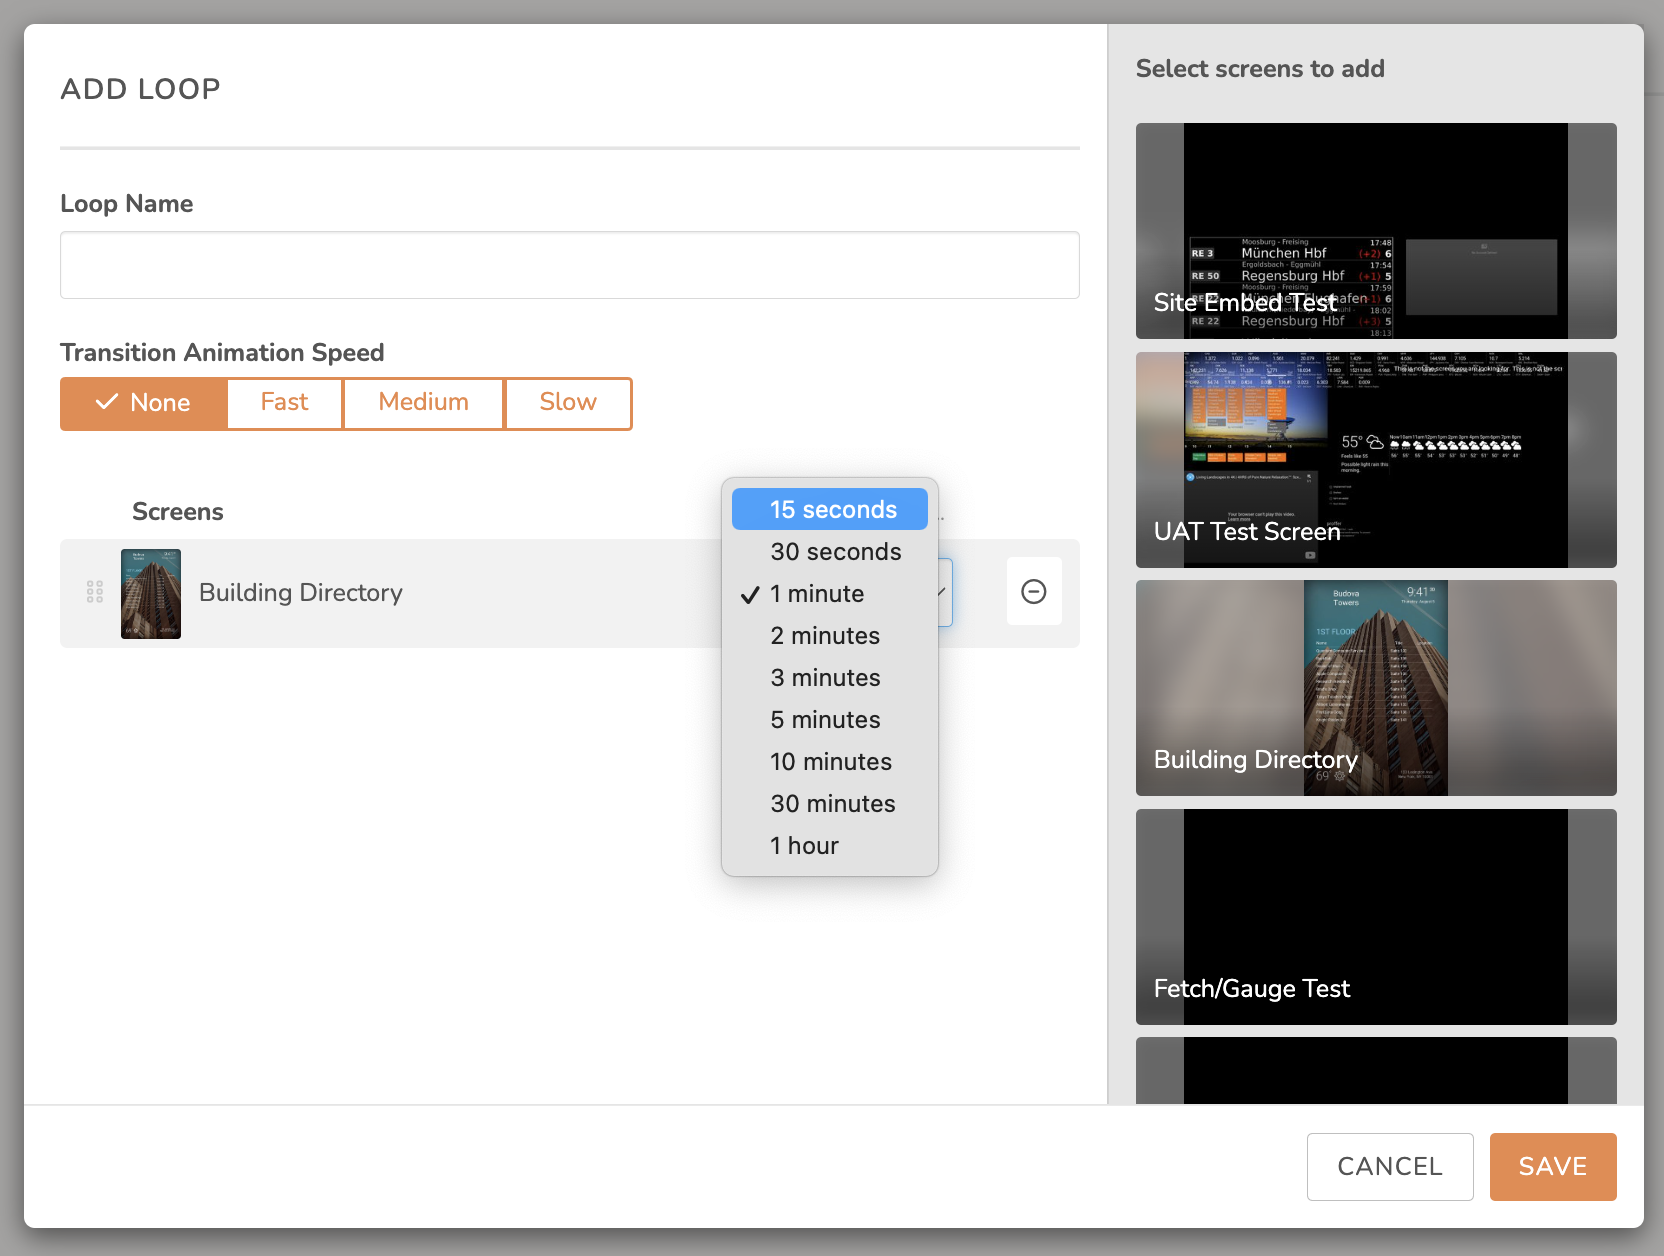Save the new loop

pos(1552,1166)
